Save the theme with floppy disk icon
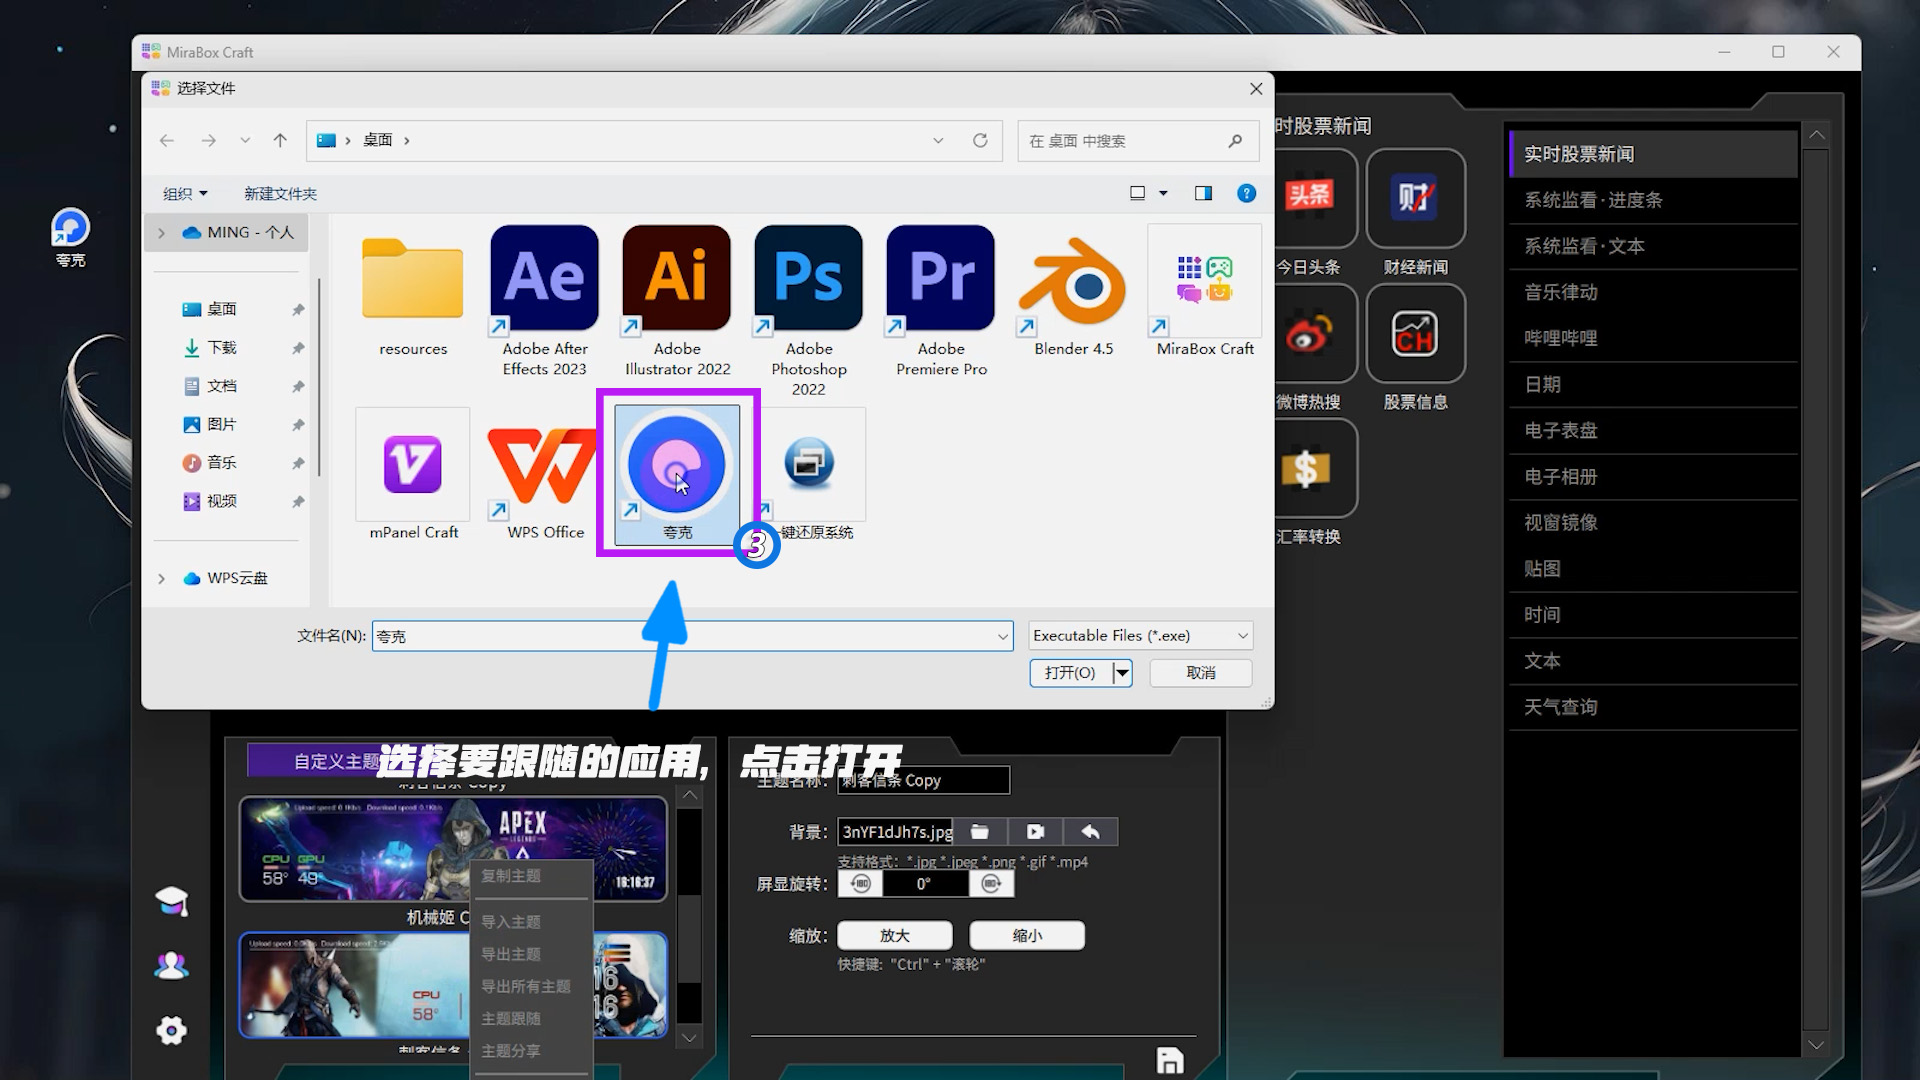This screenshot has width=1920, height=1080. [x=1170, y=1060]
